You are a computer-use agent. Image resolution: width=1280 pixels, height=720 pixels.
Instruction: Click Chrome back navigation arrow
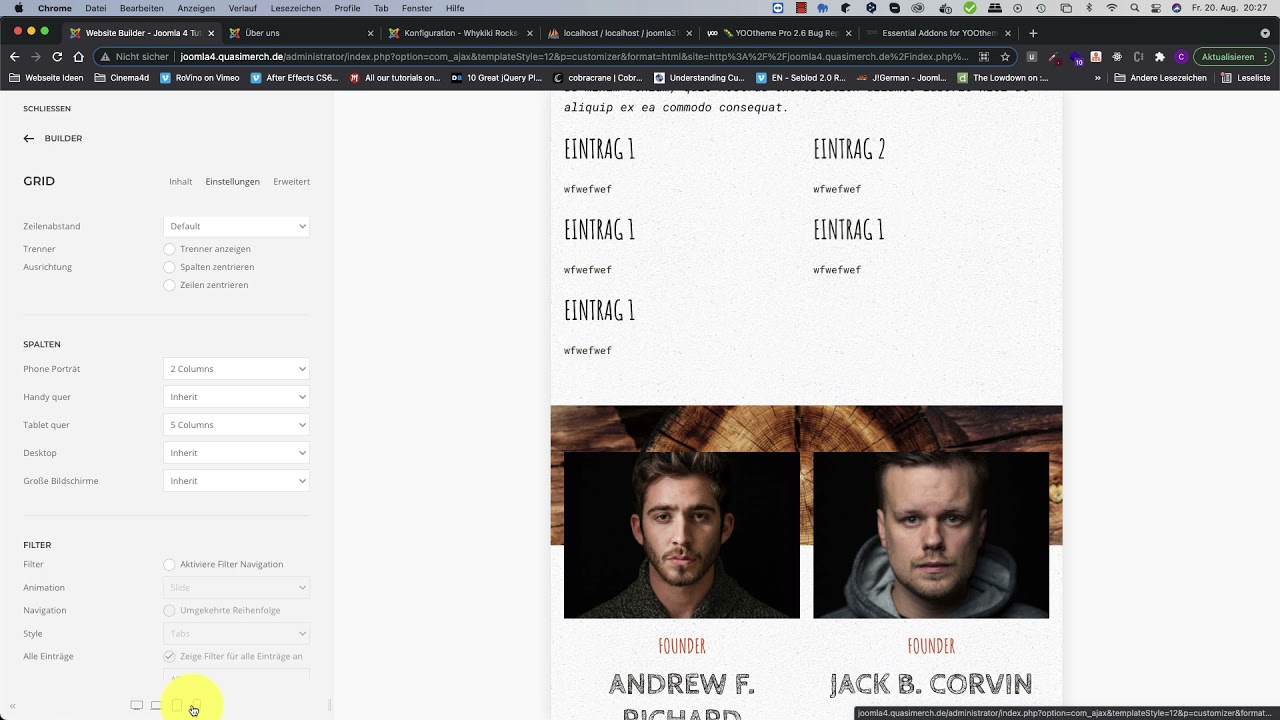[15, 57]
